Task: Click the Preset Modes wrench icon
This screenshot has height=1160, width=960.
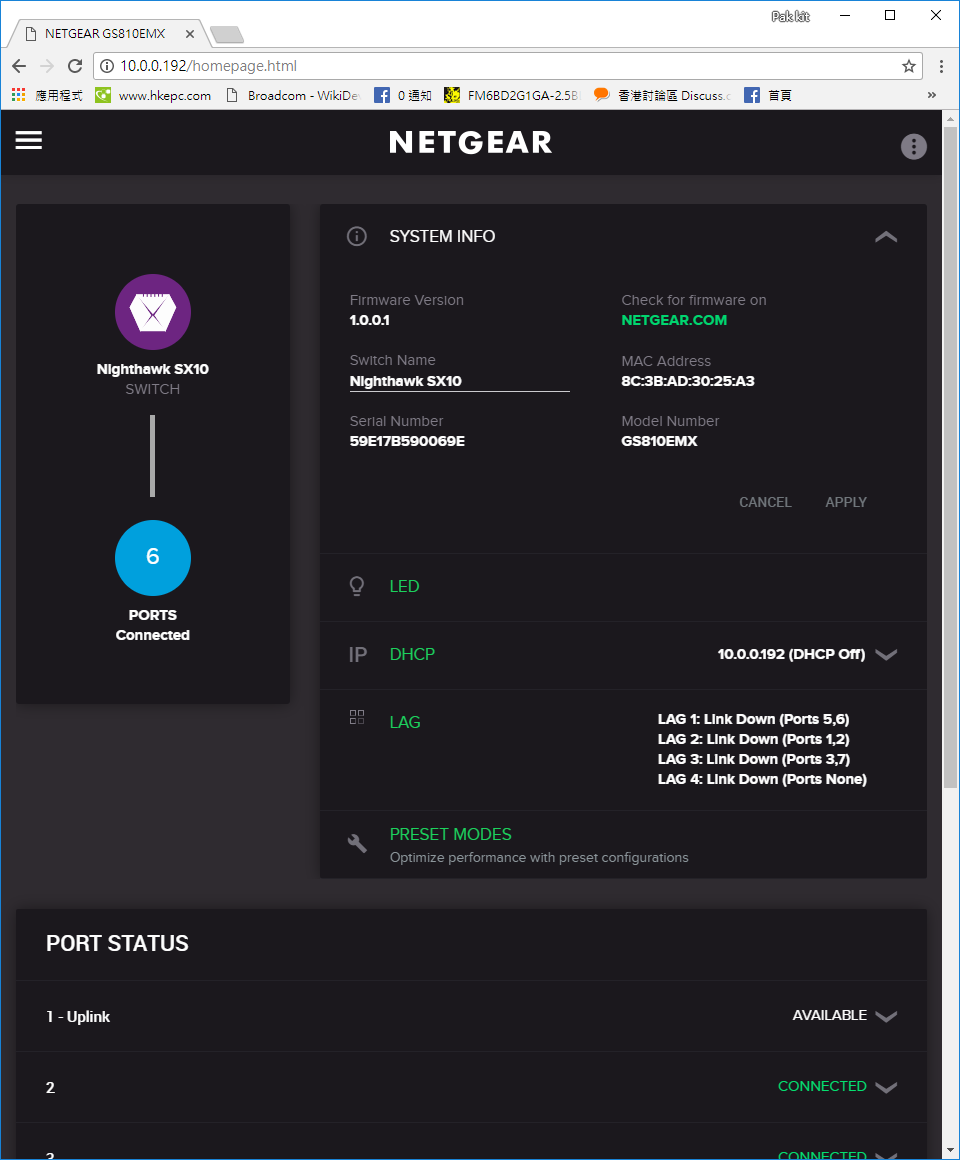Action: click(x=356, y=843)
